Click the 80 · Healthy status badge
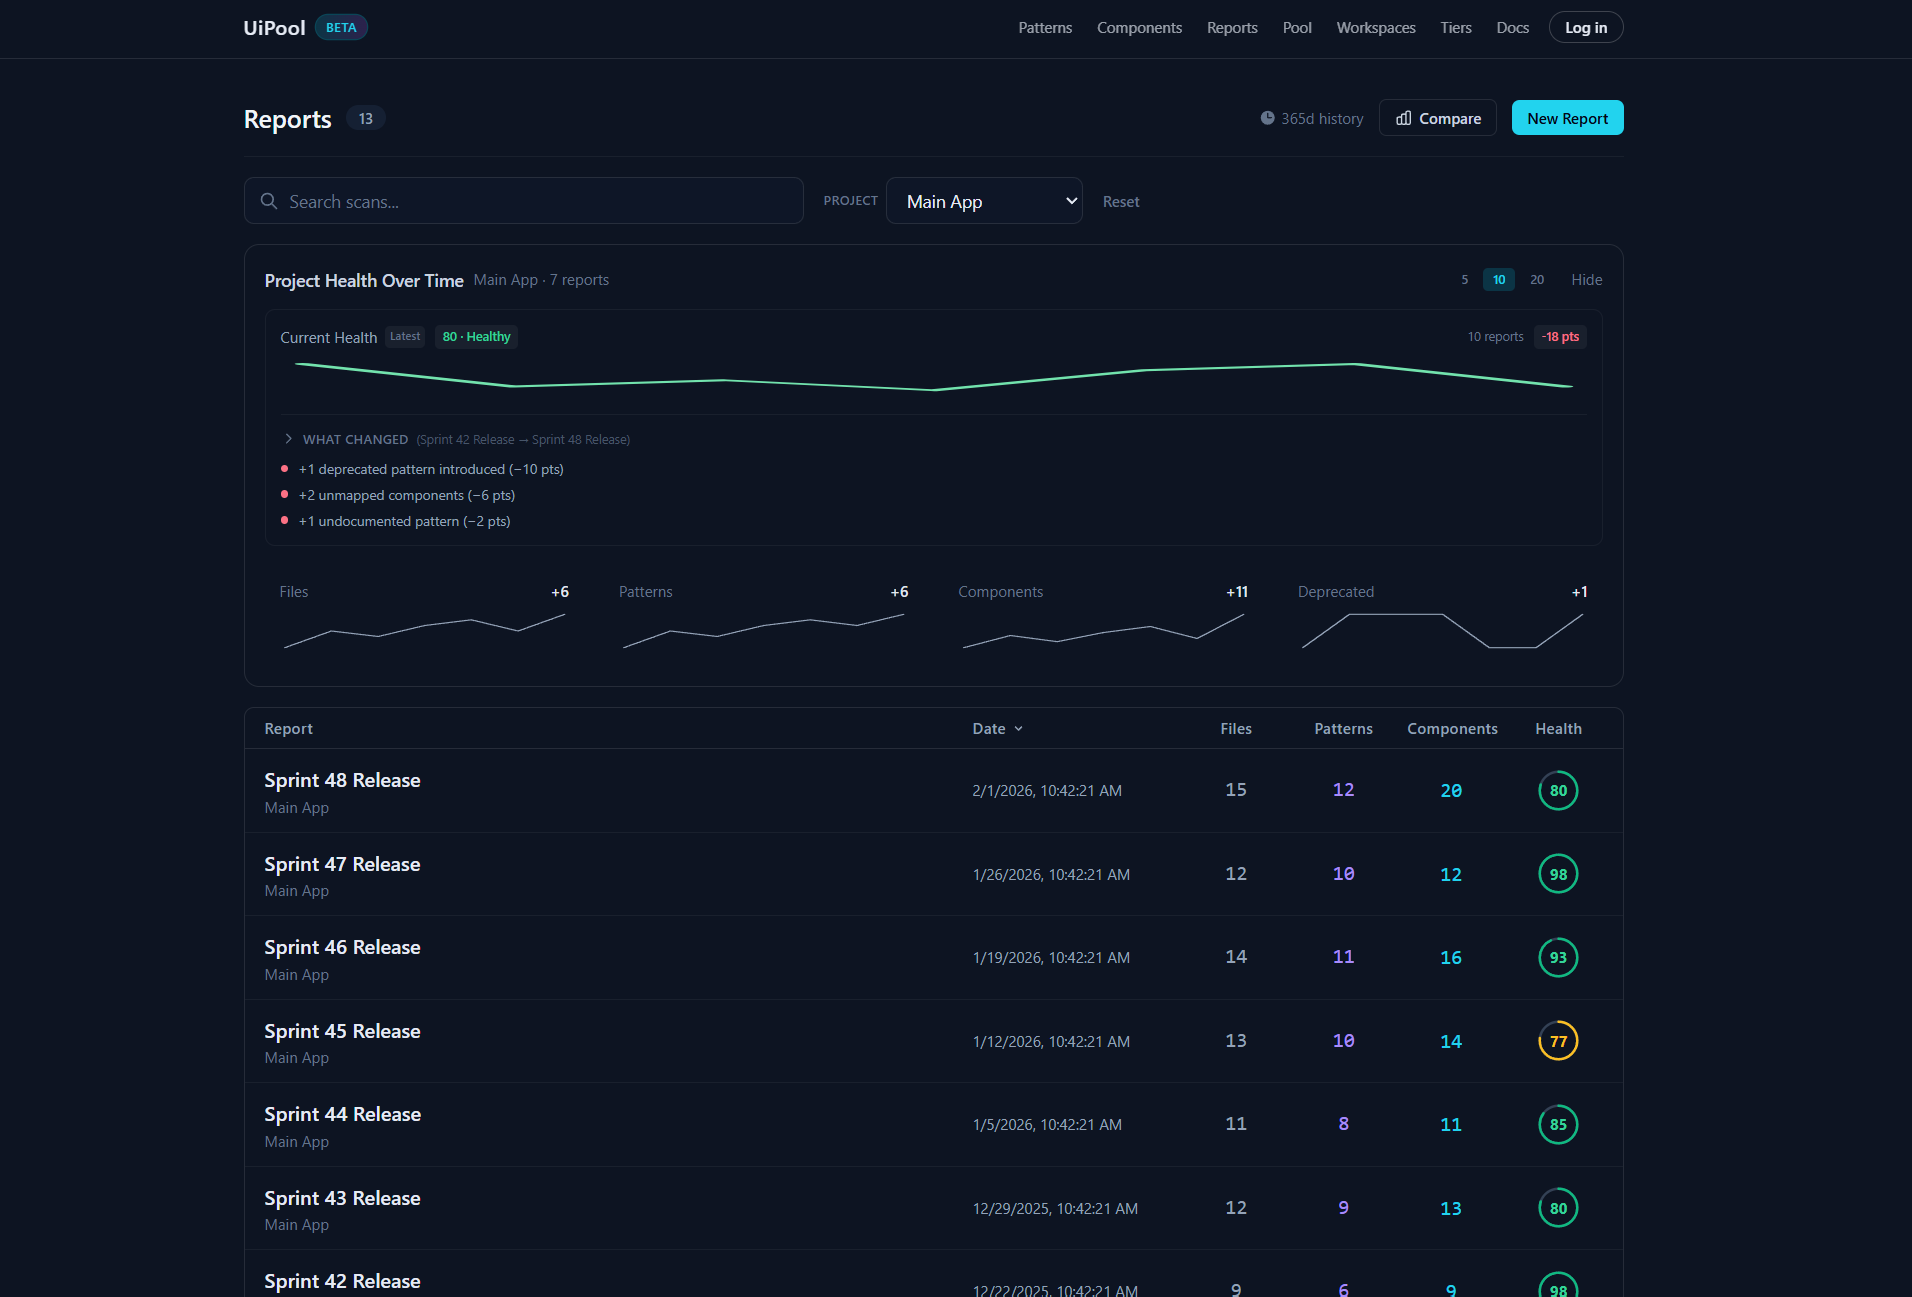This screenshot has width=1912, height=1297. (476, 337)
